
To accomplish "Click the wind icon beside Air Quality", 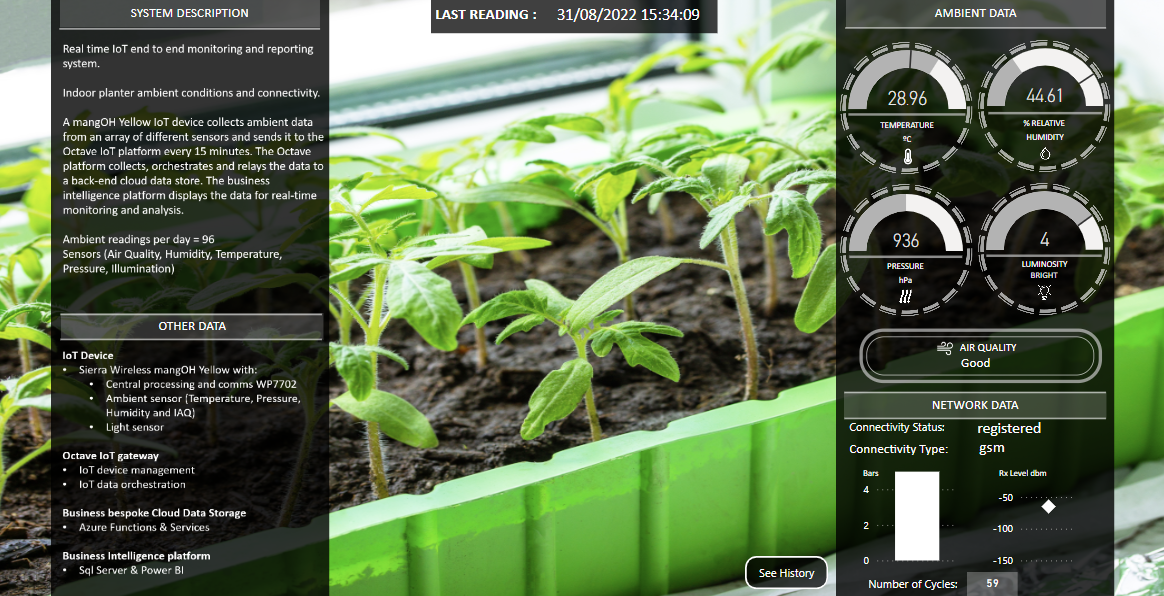I will tap(944, 348).
